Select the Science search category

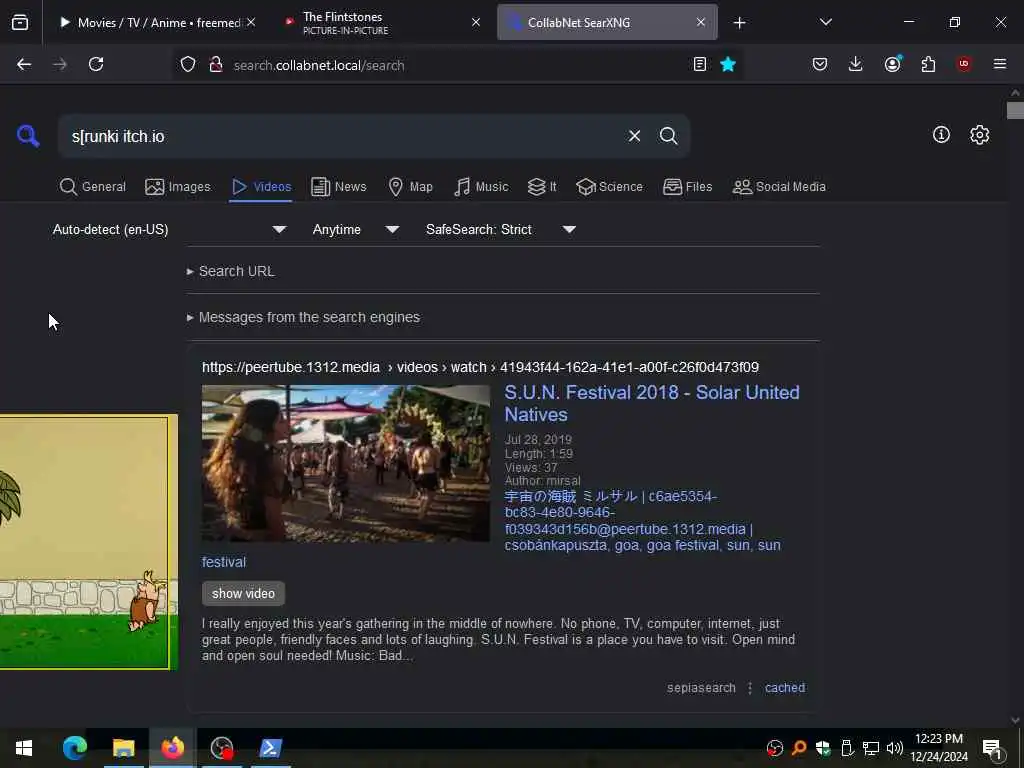609,187
